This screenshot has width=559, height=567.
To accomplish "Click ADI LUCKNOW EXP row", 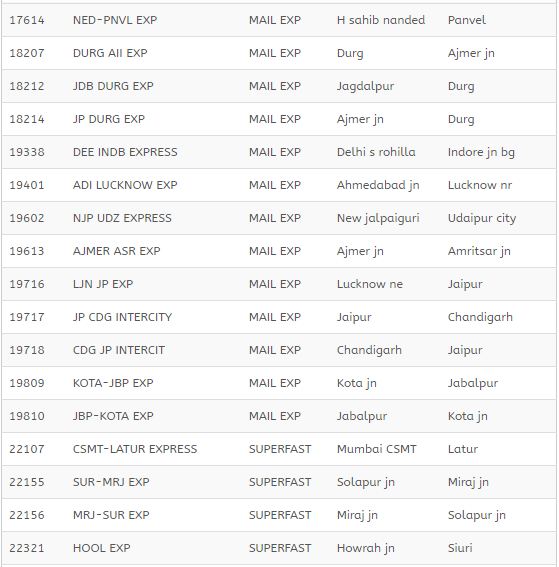I will tap(279, 185).
